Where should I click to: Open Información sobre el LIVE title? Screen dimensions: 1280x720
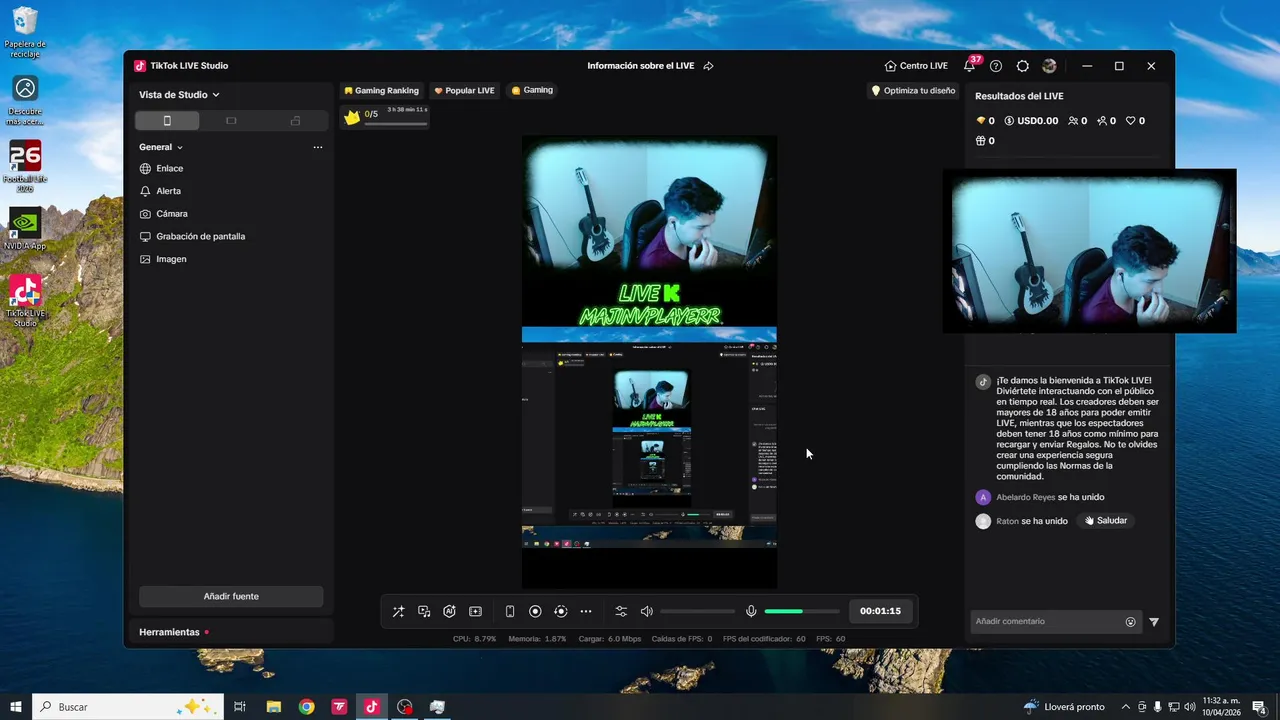(x=641, y=66)
